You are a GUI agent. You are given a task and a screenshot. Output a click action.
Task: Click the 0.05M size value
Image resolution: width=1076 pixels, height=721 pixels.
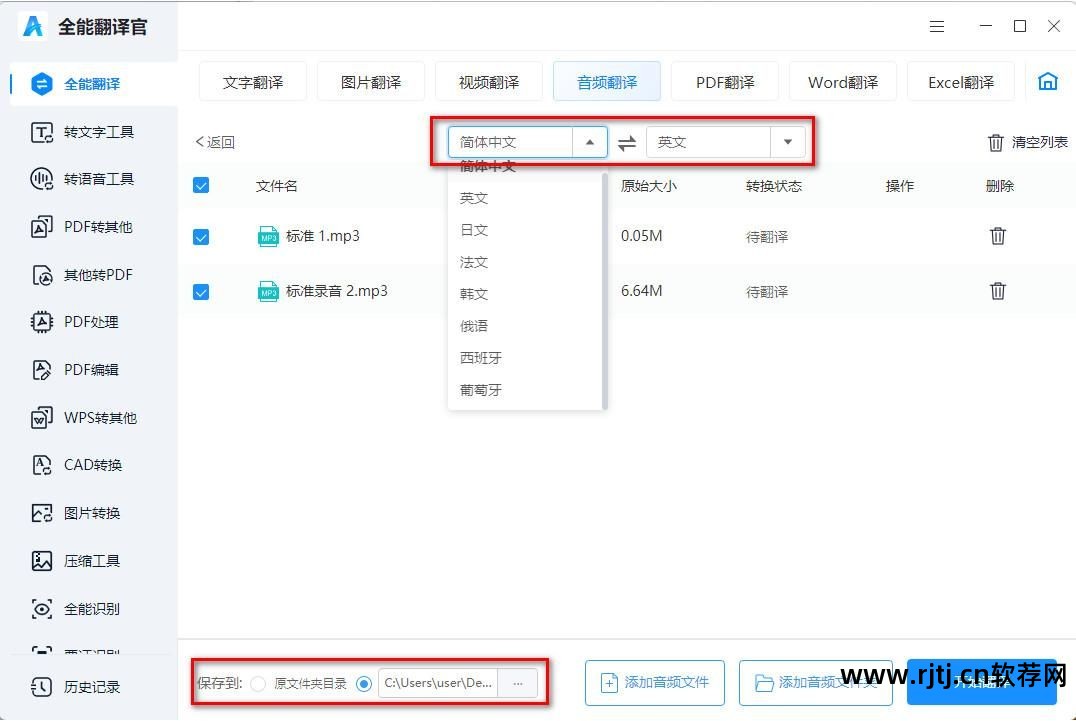(x=642, y=236)
